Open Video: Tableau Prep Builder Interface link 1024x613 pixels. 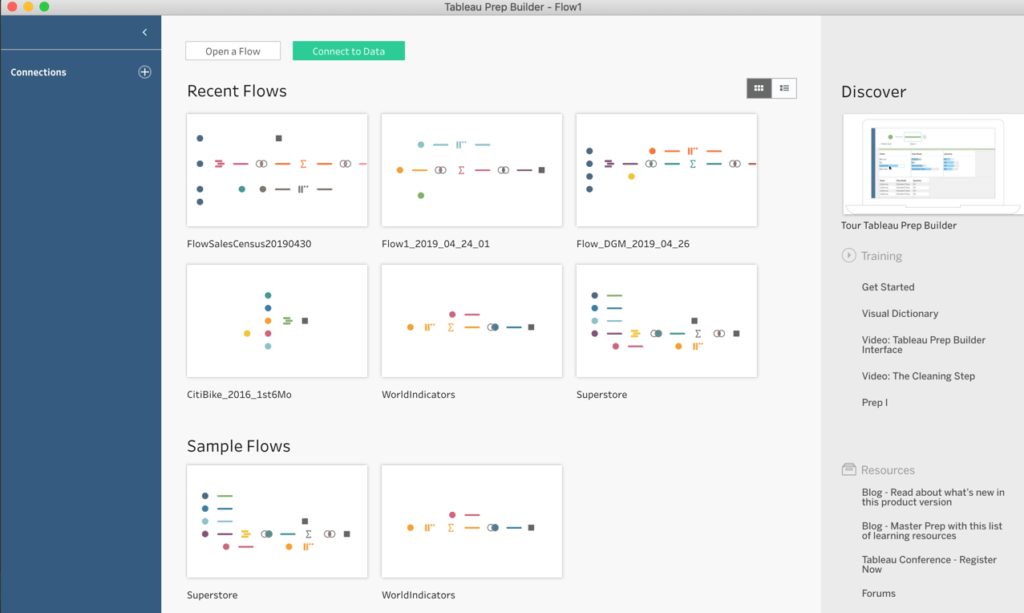(923, 345)
